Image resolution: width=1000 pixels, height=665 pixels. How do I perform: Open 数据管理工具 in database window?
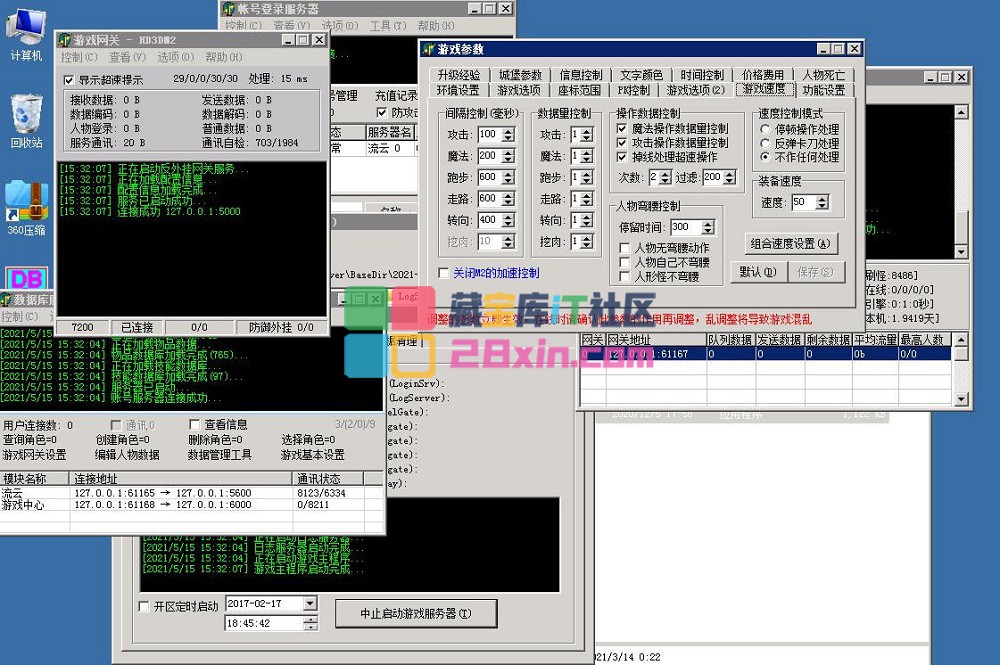[x=219, y=455]
